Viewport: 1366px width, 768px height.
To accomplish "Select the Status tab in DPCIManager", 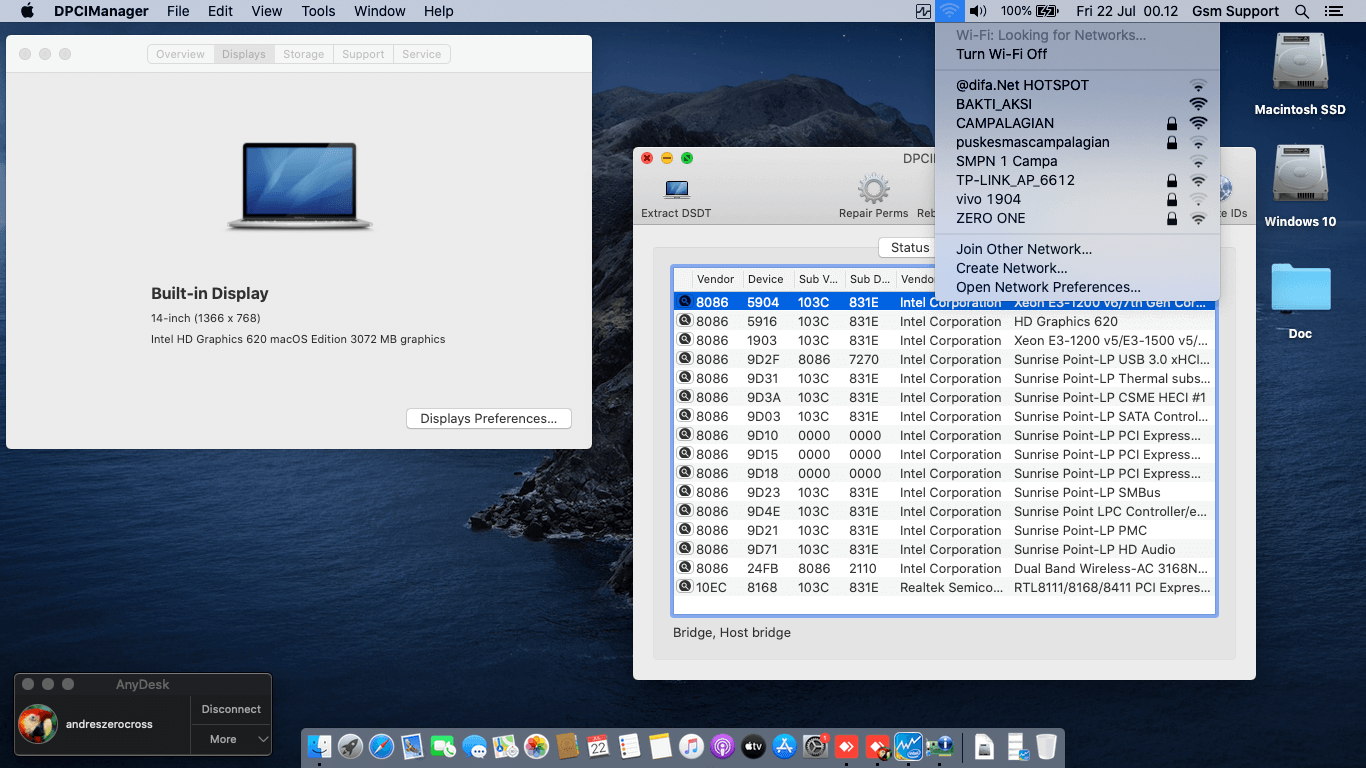I will coord(909,247).
